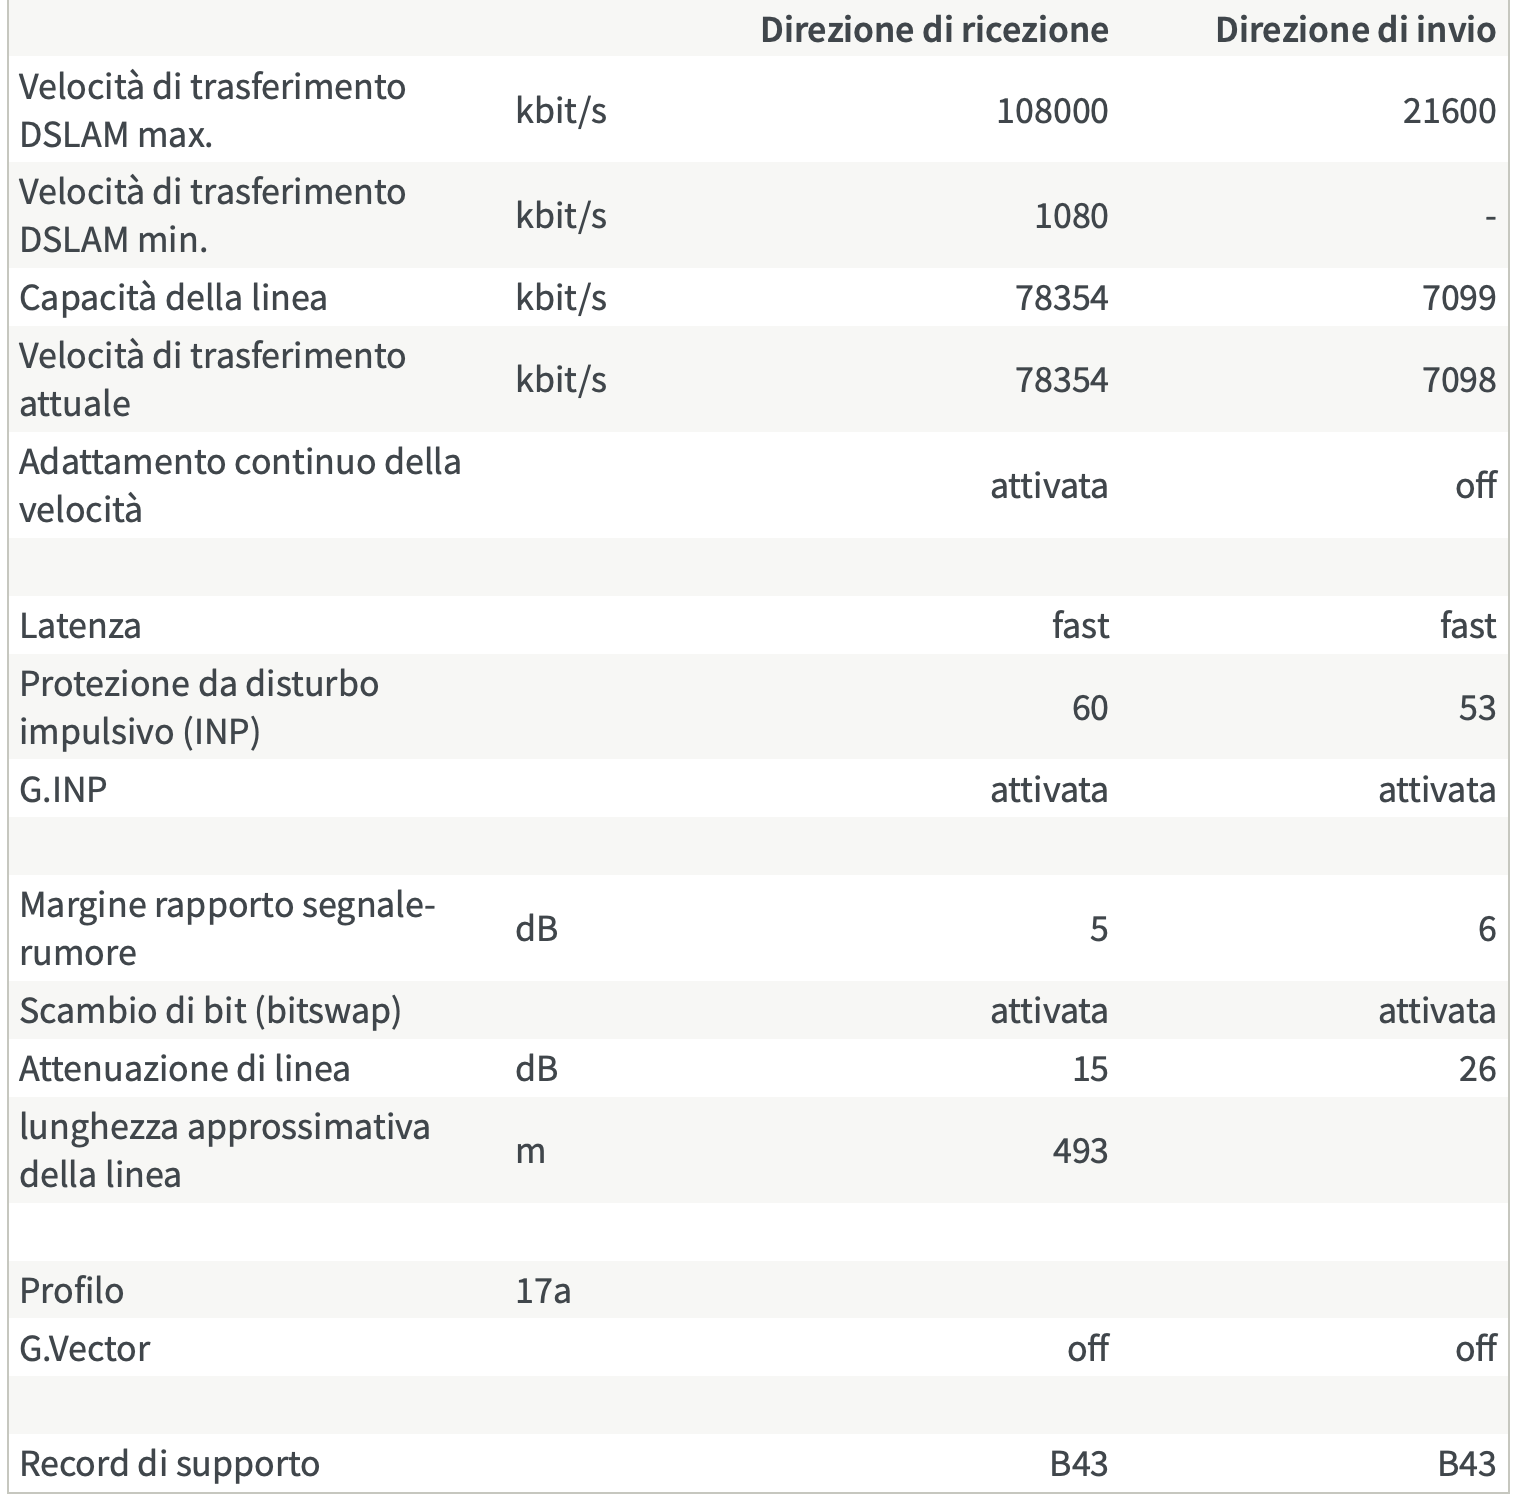Click the G.Vector row label
Viewport: 1518px width, 1500px height.
84,1349
